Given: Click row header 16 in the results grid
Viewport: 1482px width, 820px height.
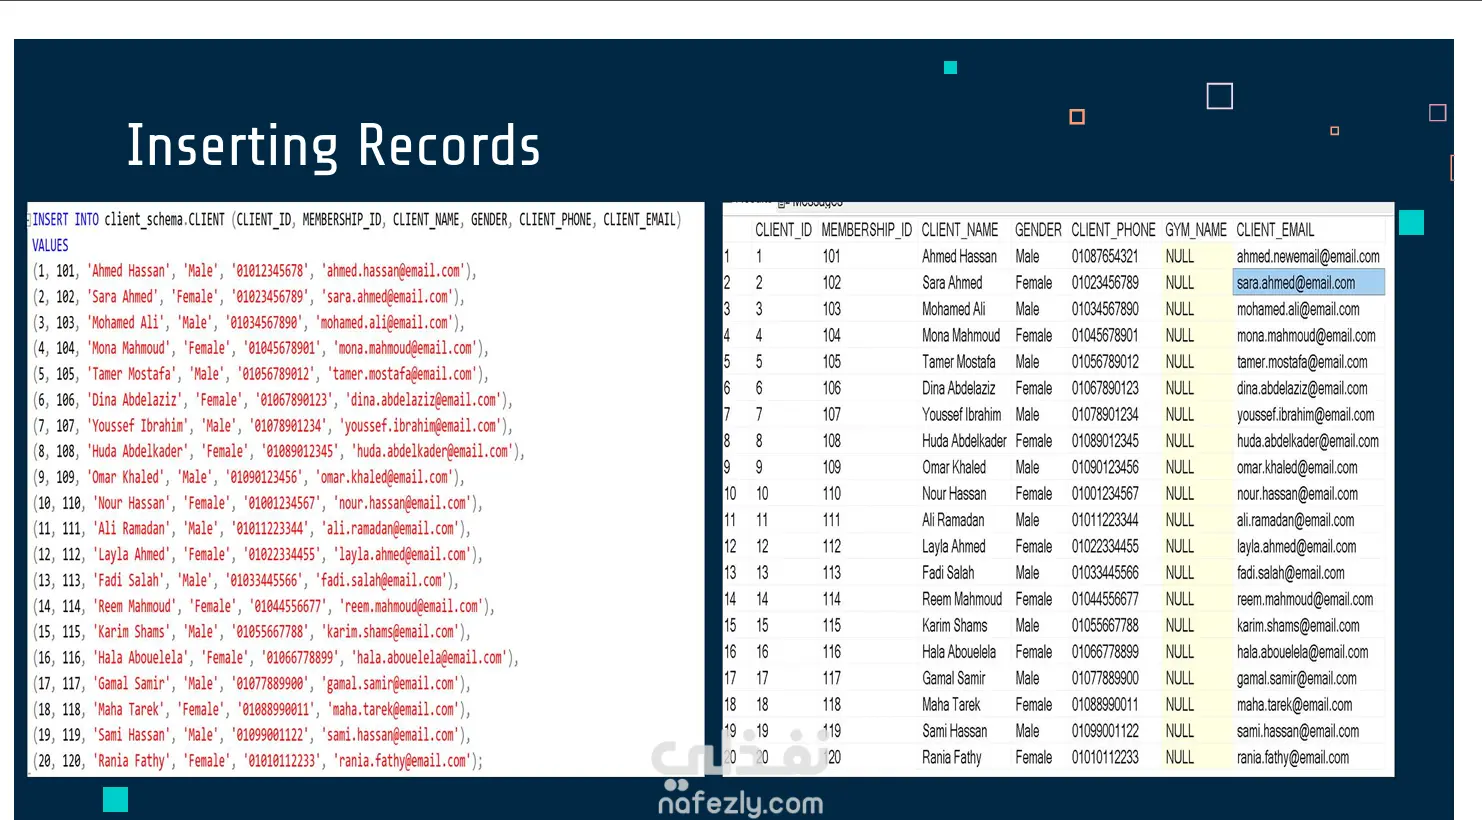Looking at the screenshot, I should [x=730, y=652].
